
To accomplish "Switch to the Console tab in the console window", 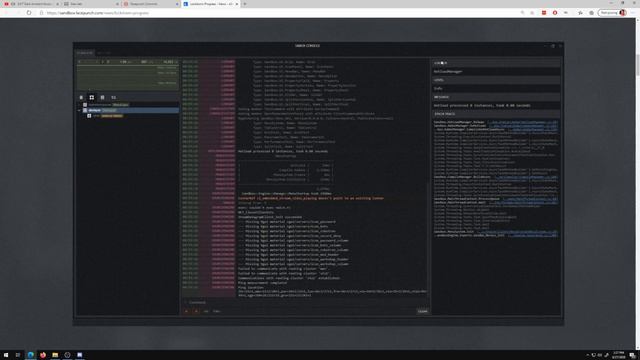I will pyautogui.click(x=85, y=53).
